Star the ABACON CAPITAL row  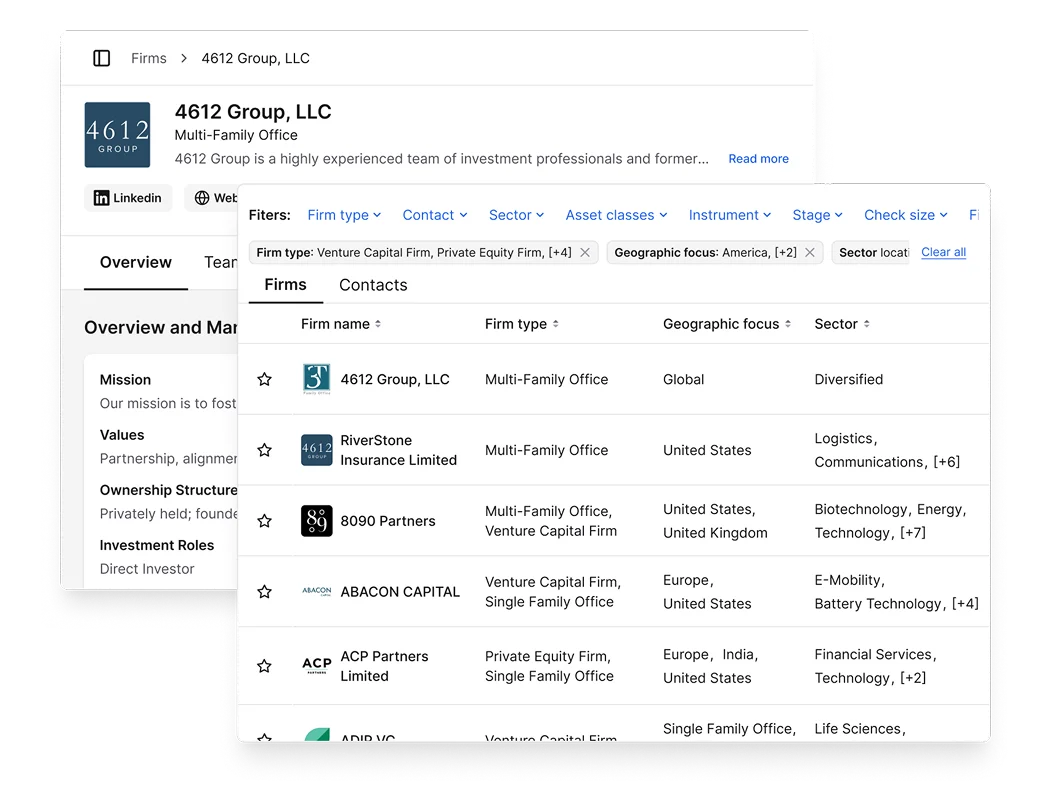tap(264, 591)
